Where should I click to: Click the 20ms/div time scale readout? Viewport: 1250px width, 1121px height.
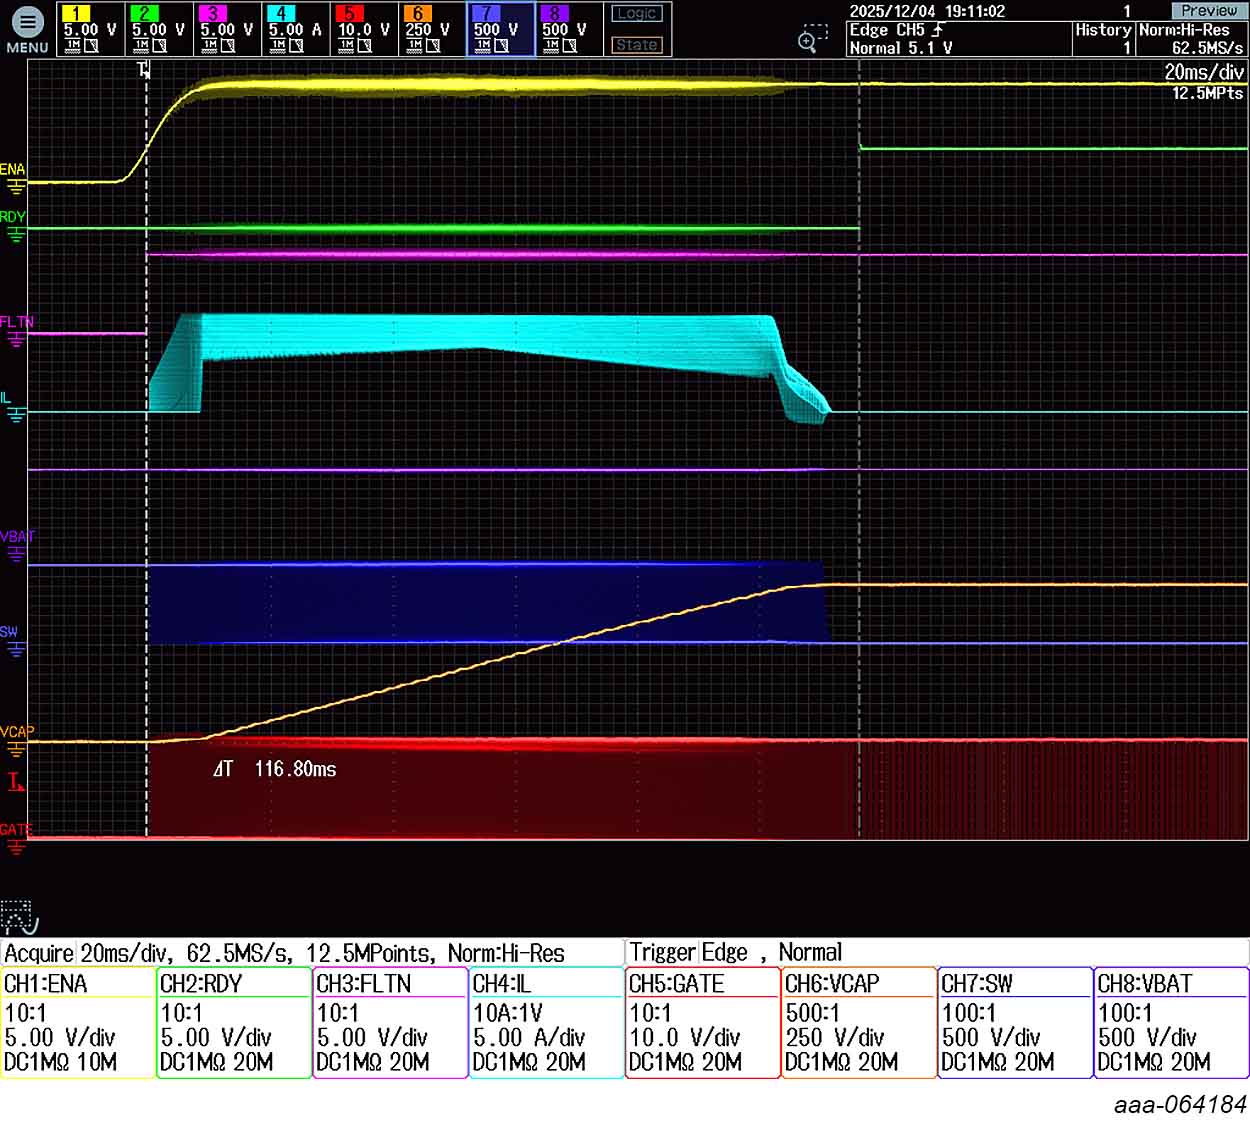[1204, 72]
